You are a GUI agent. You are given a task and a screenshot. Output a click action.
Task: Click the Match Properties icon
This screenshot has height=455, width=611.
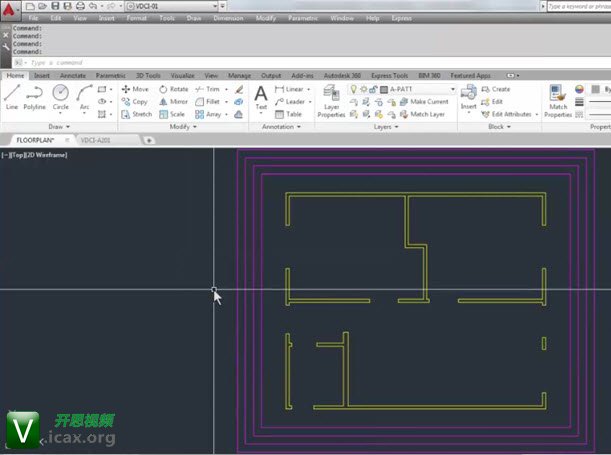[x=558, y=100]
